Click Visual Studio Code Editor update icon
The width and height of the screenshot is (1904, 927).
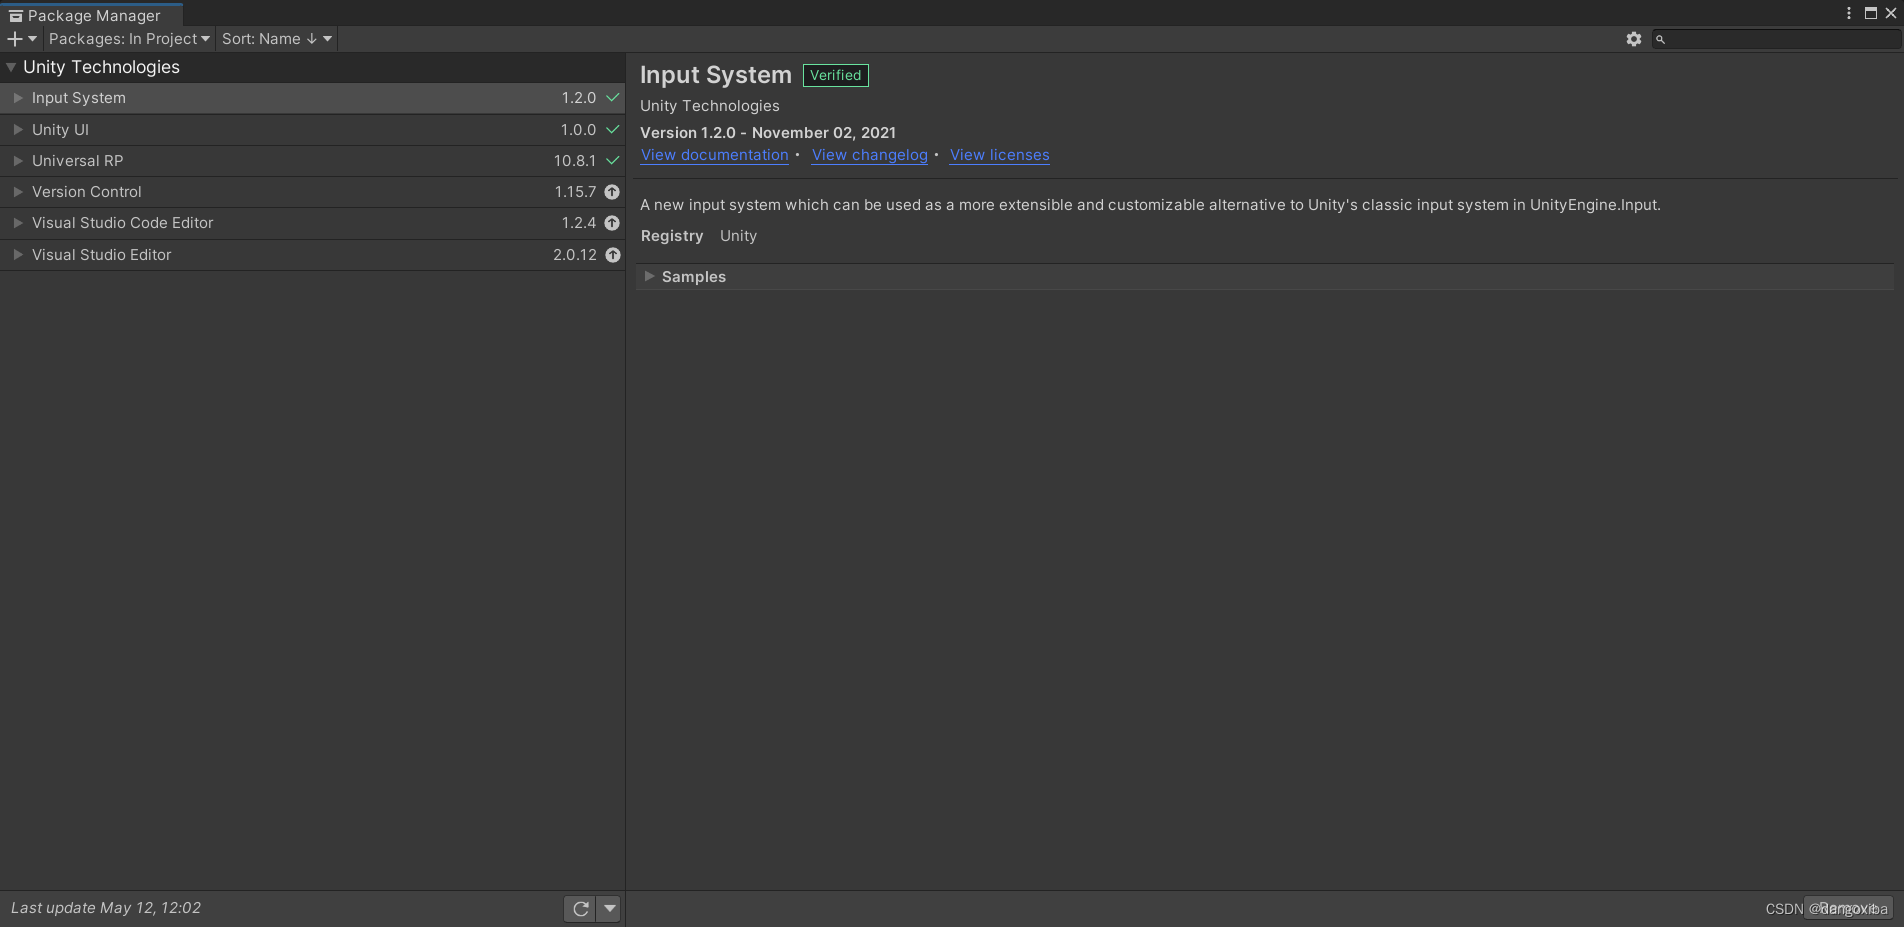pyautogui.click(x=612, y=223)
